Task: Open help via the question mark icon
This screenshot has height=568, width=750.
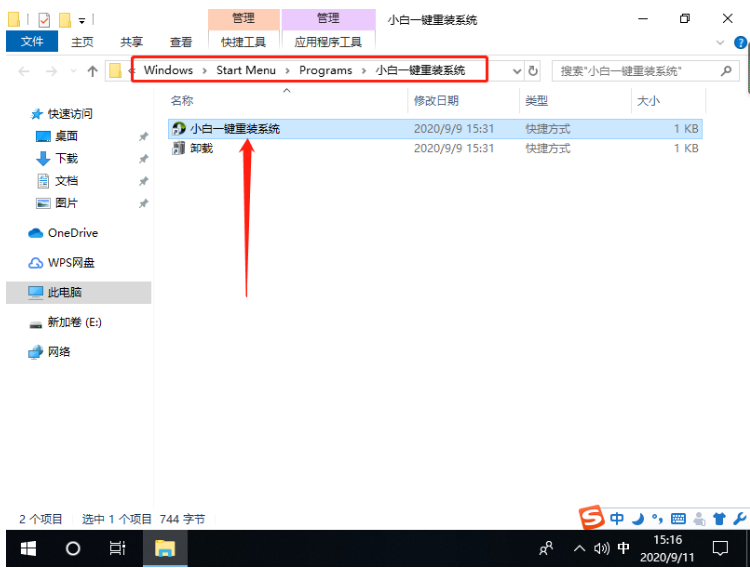Action: (x=740, y=43)
